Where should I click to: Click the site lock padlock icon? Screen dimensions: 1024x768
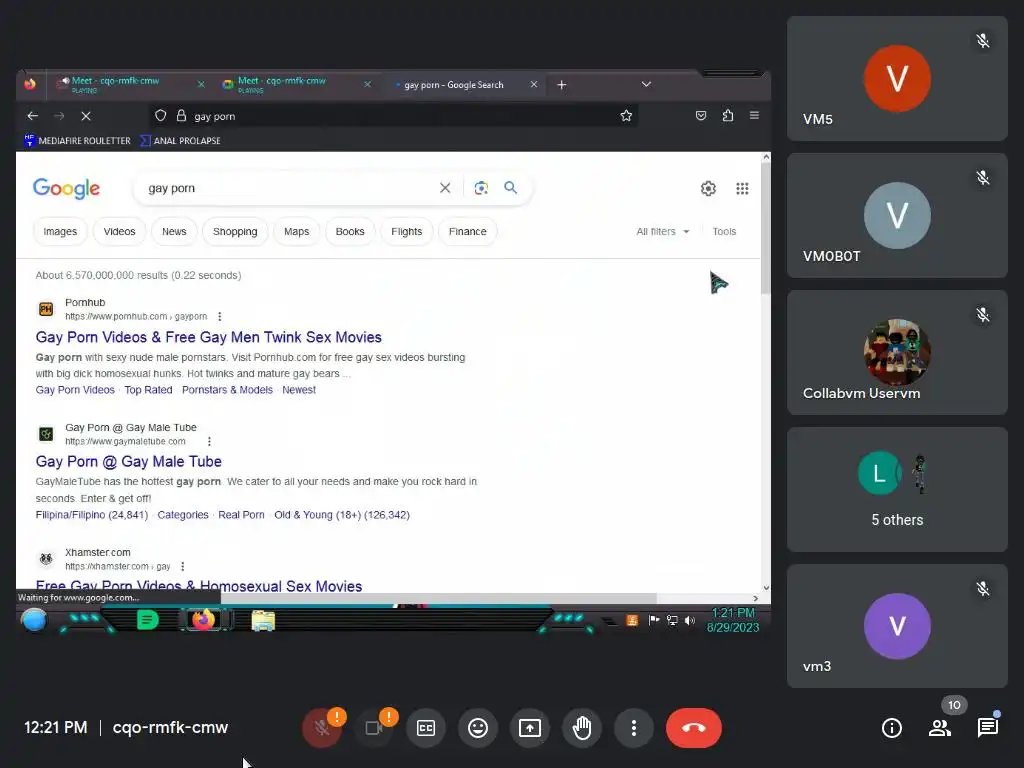(182, 116)
